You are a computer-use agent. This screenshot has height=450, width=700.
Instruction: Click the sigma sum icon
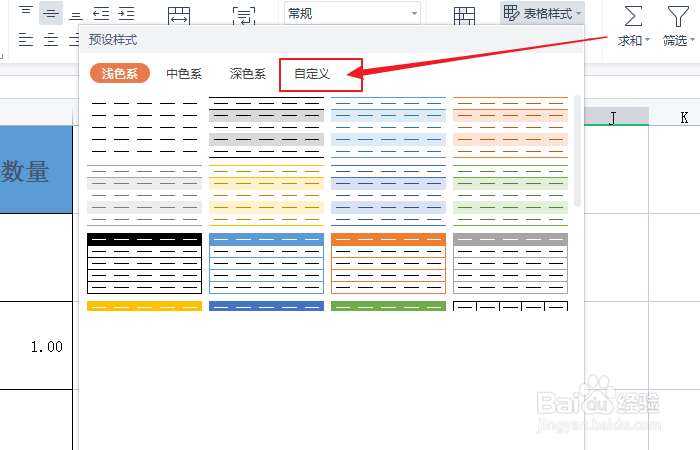[633, 17]
